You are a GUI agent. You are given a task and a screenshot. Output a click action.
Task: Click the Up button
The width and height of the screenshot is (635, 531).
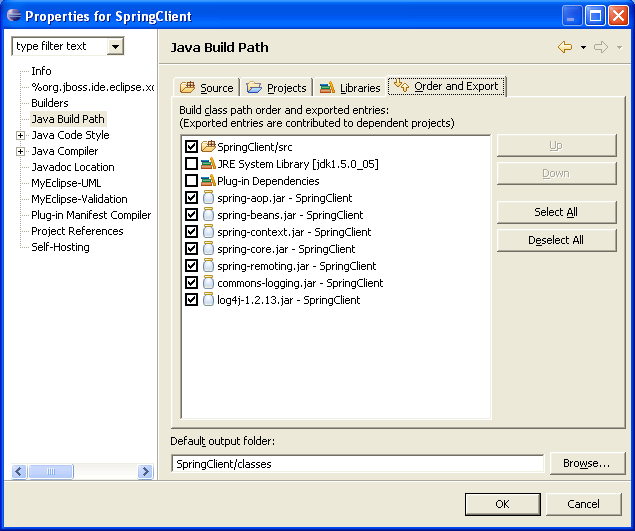[556, 145]
